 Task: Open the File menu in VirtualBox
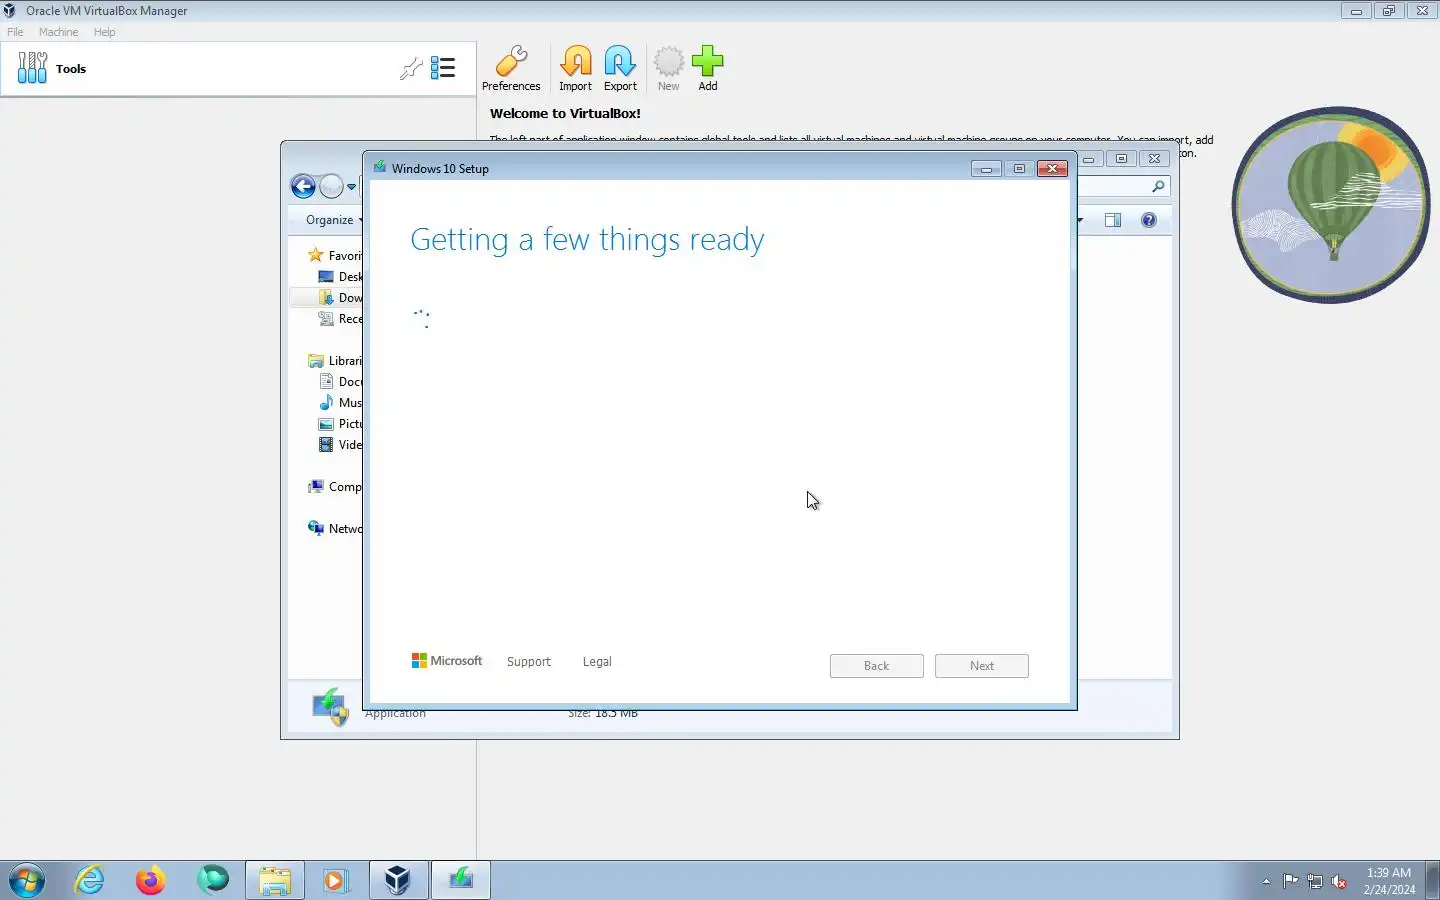click(x=15, y=32)
